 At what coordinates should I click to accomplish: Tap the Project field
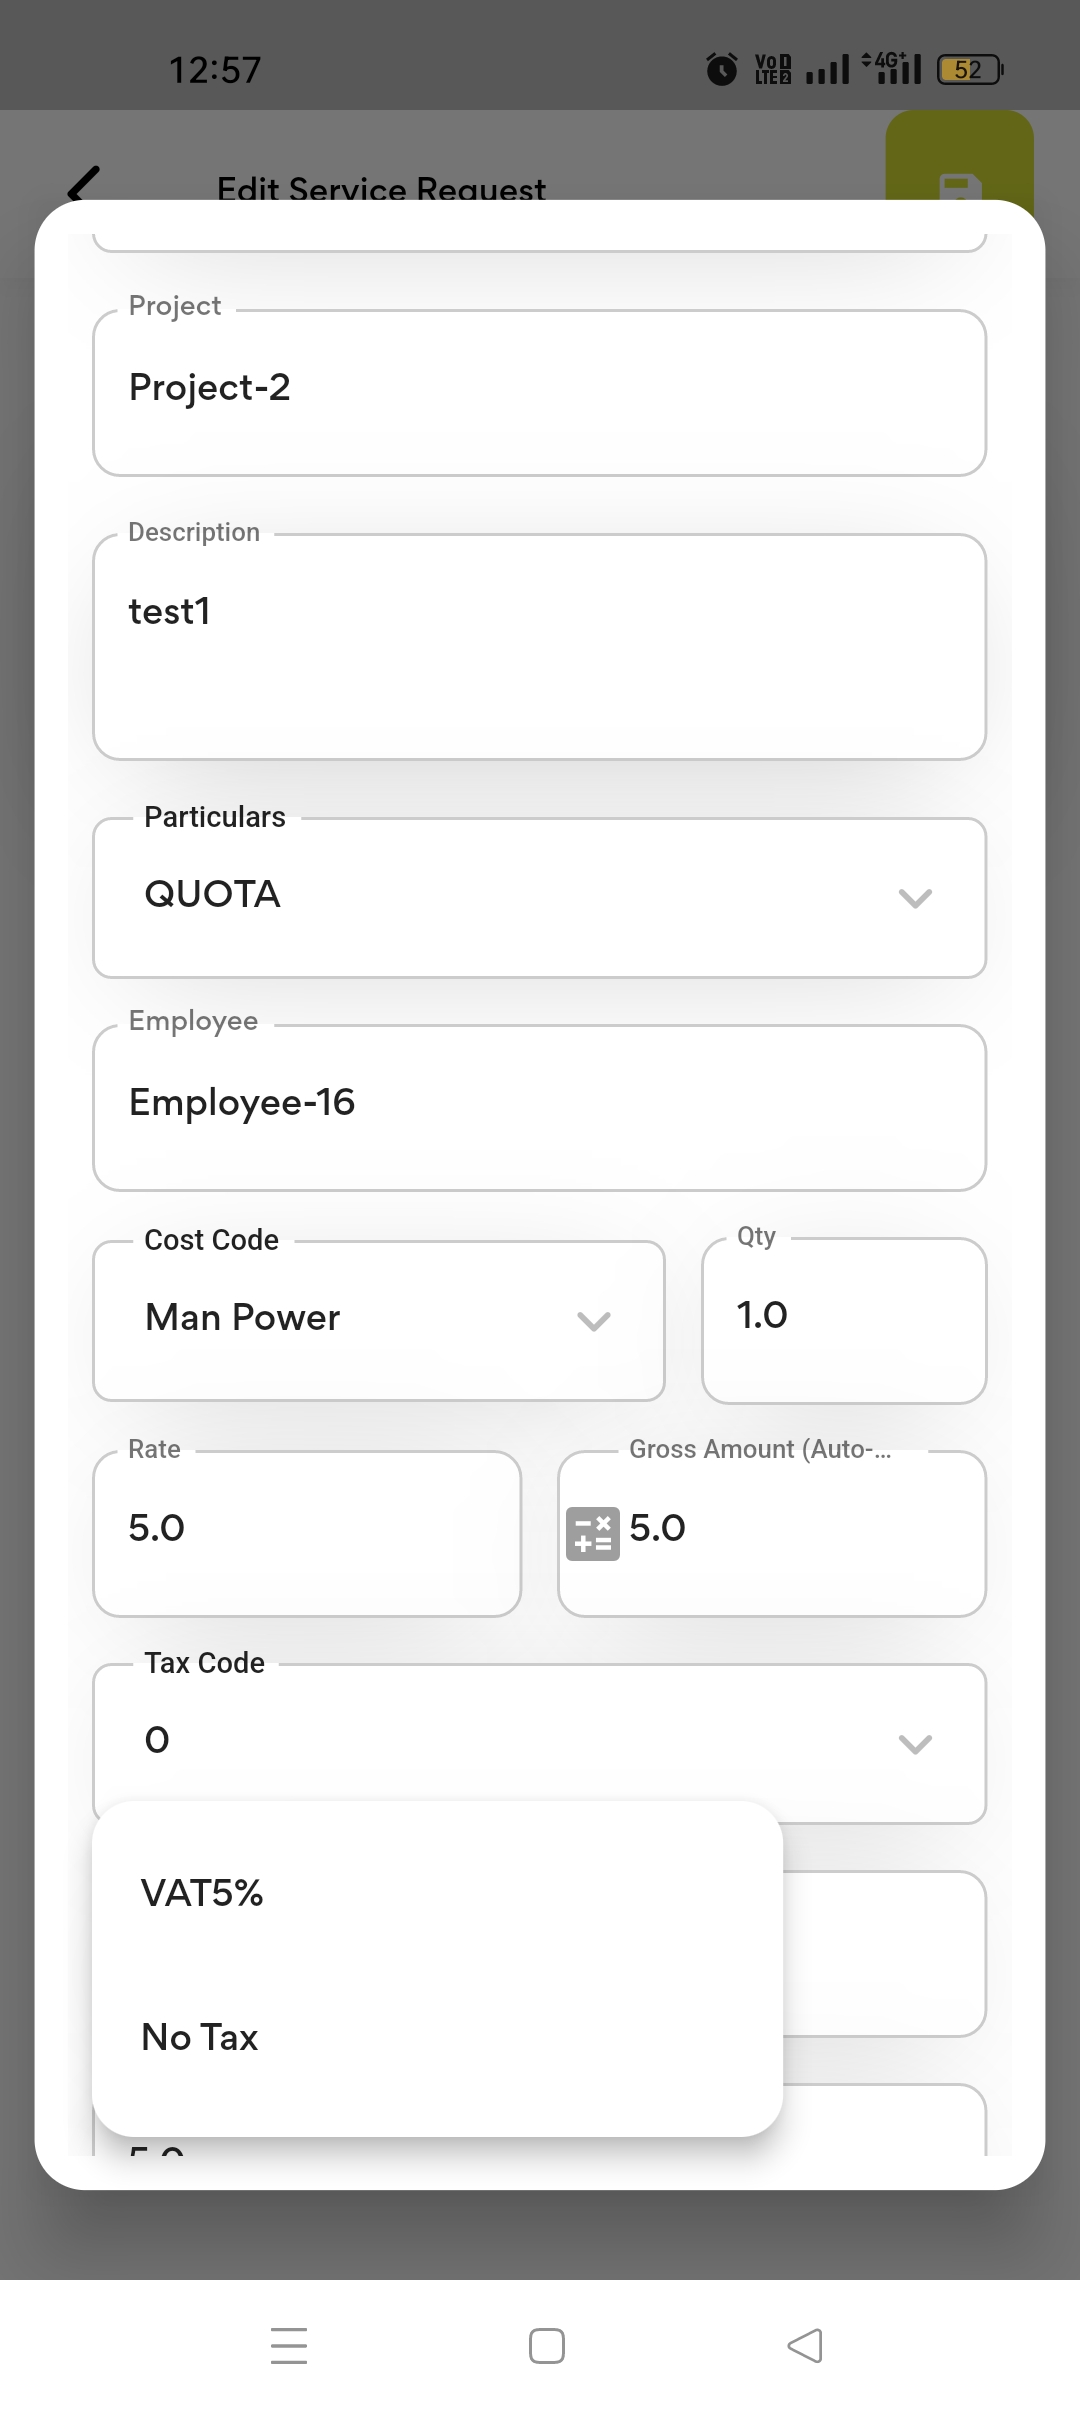point(539,392)
